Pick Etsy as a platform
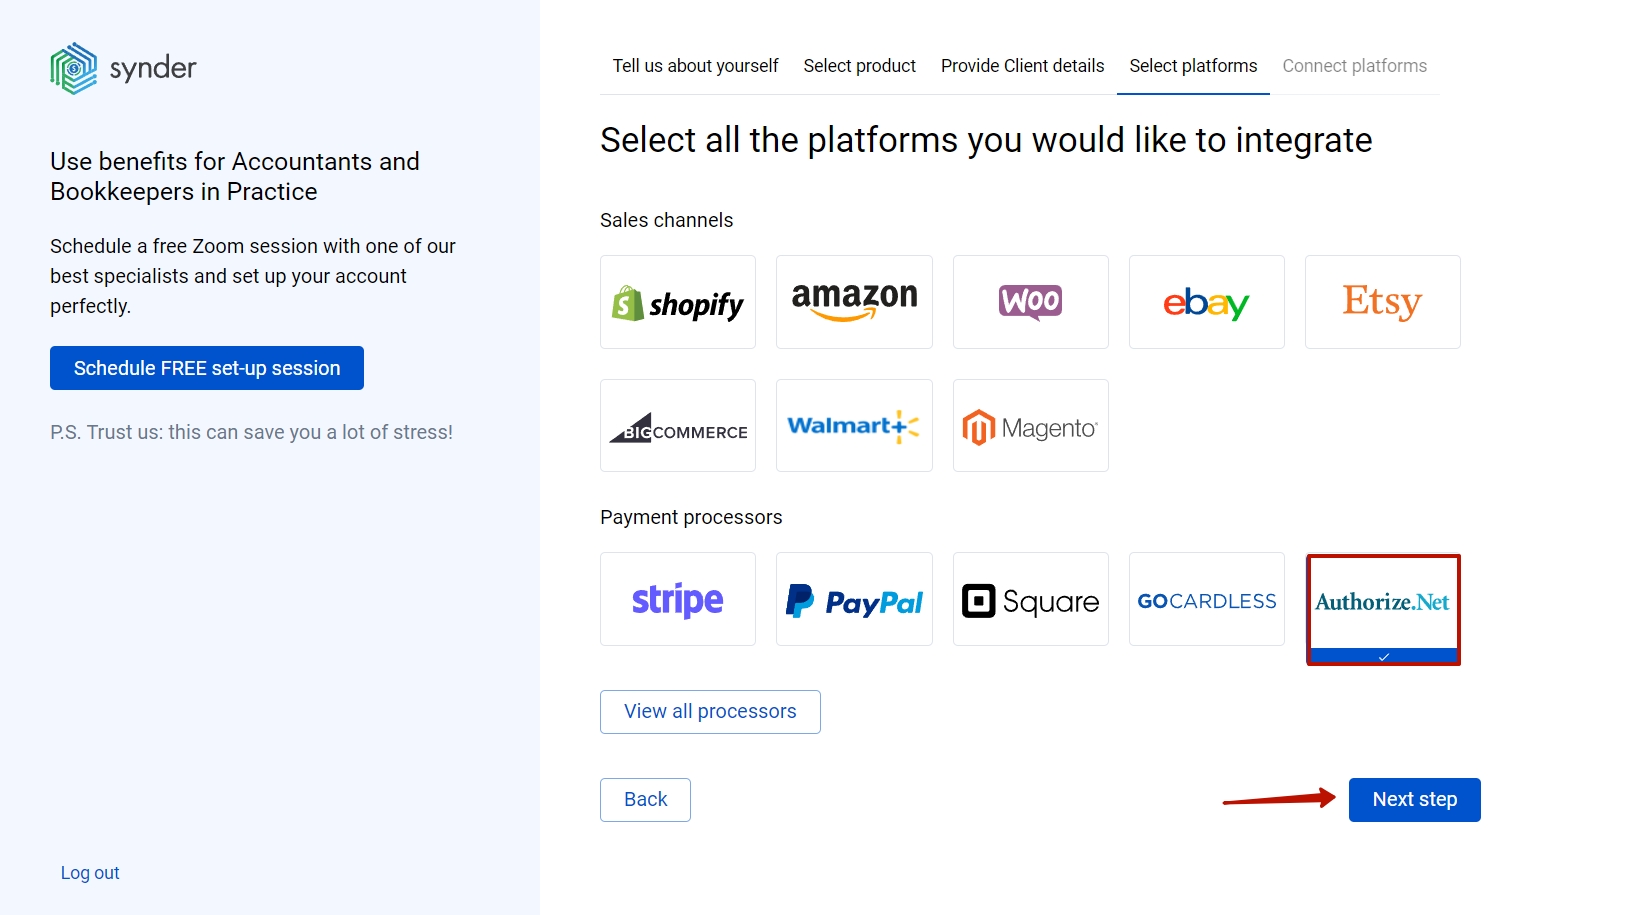Screen dimensions: 1644x915 (1382, 302)
